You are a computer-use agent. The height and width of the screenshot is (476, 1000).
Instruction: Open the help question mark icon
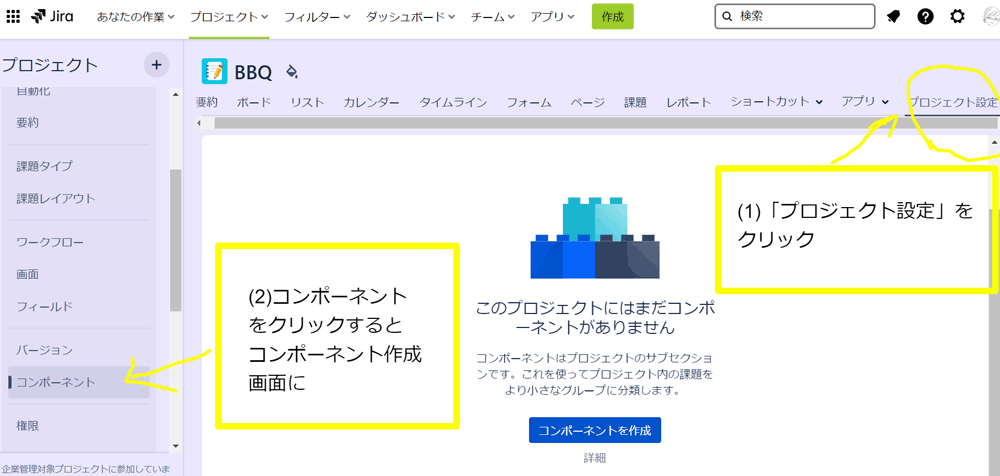pyautogui.click(x=925, y=17)
